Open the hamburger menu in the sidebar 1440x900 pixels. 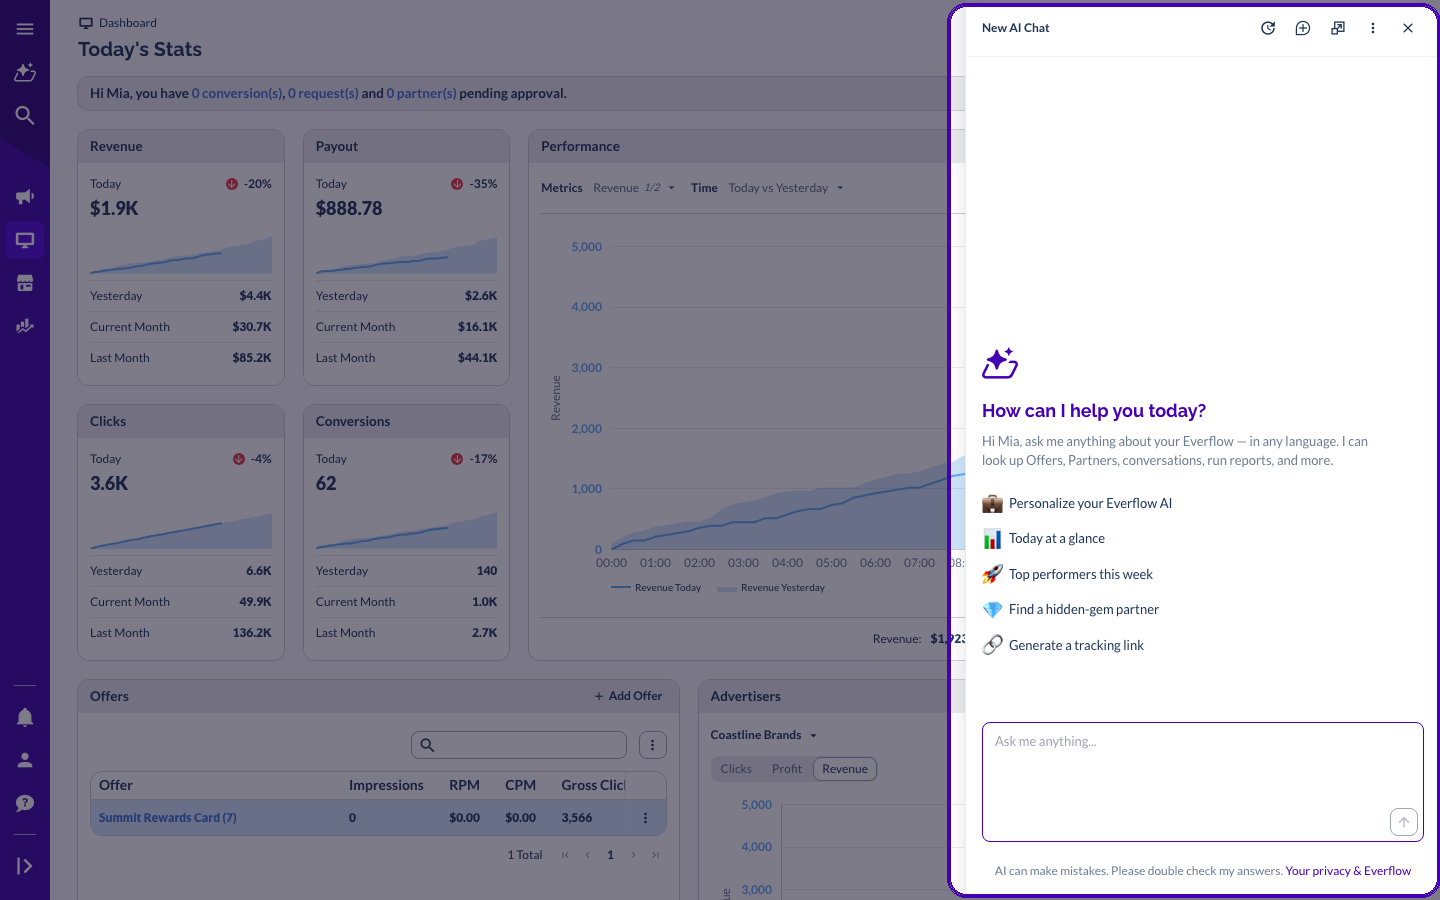[x=25, y=29]
